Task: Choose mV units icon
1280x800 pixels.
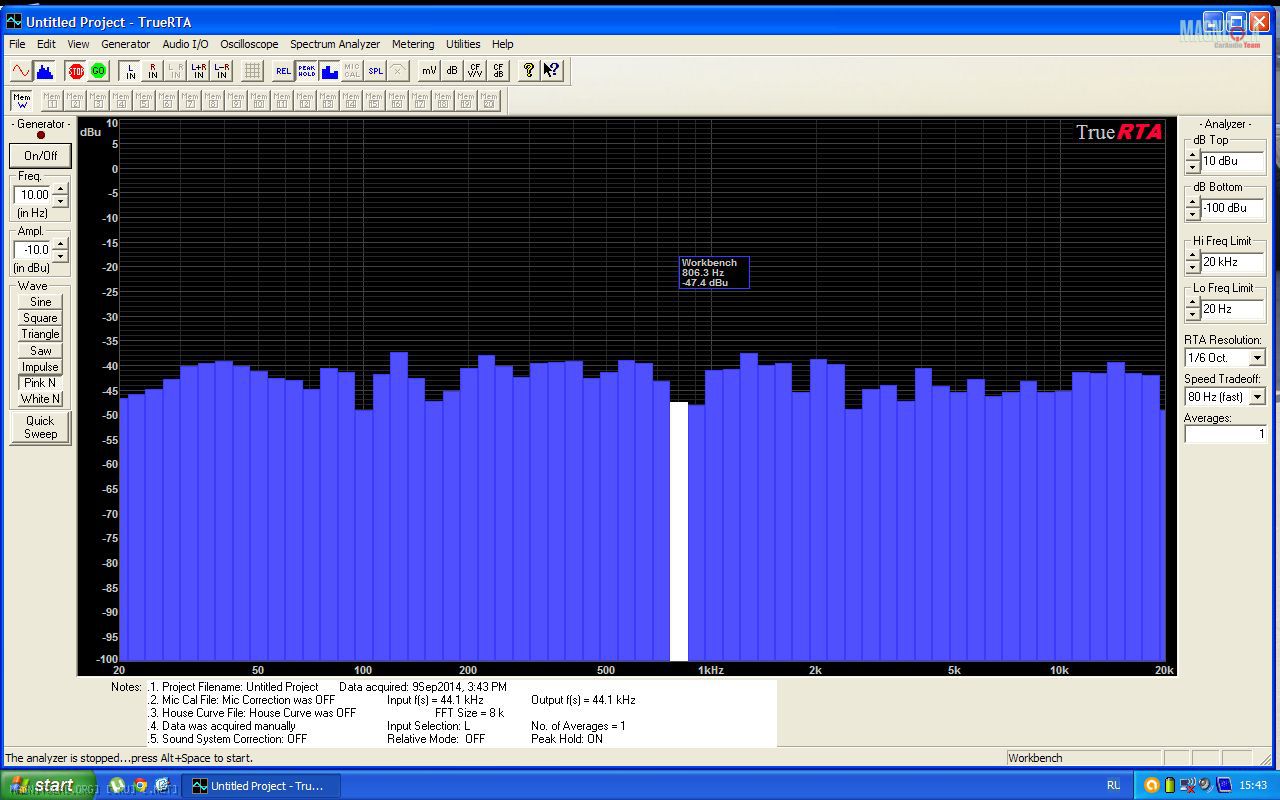Action: (429, 70)
